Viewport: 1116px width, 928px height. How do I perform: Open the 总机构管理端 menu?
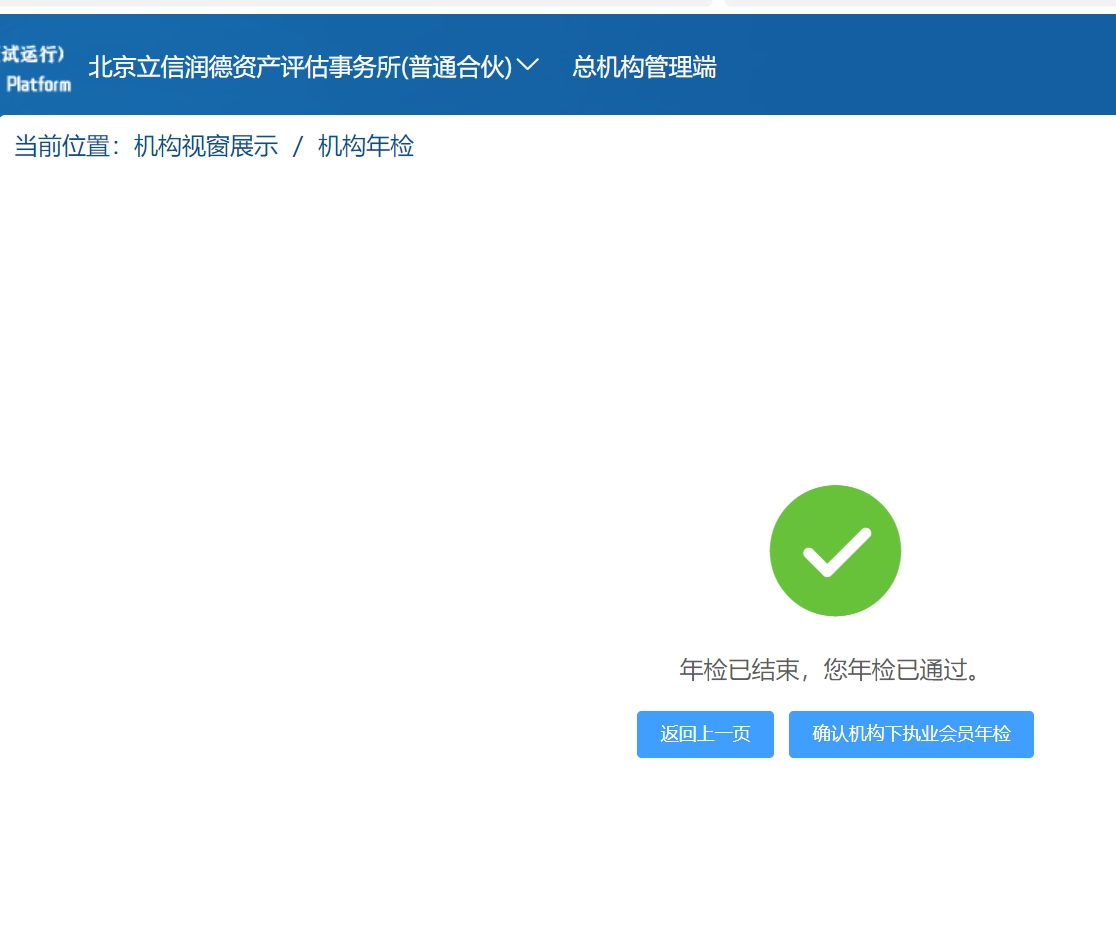[x=644, y=67]
